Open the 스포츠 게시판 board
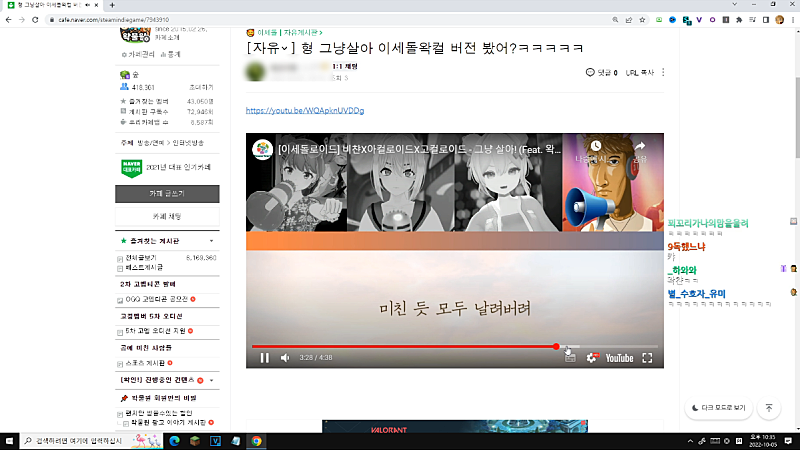 pos(145,363)
